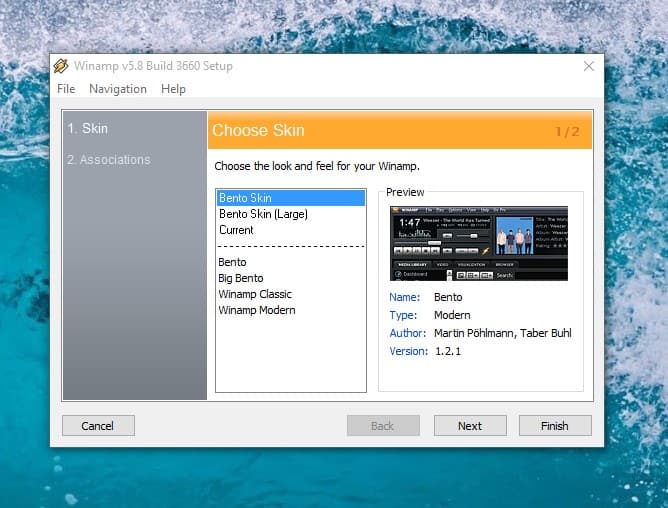Go to the Skin step in sidebar

[88, 129]
